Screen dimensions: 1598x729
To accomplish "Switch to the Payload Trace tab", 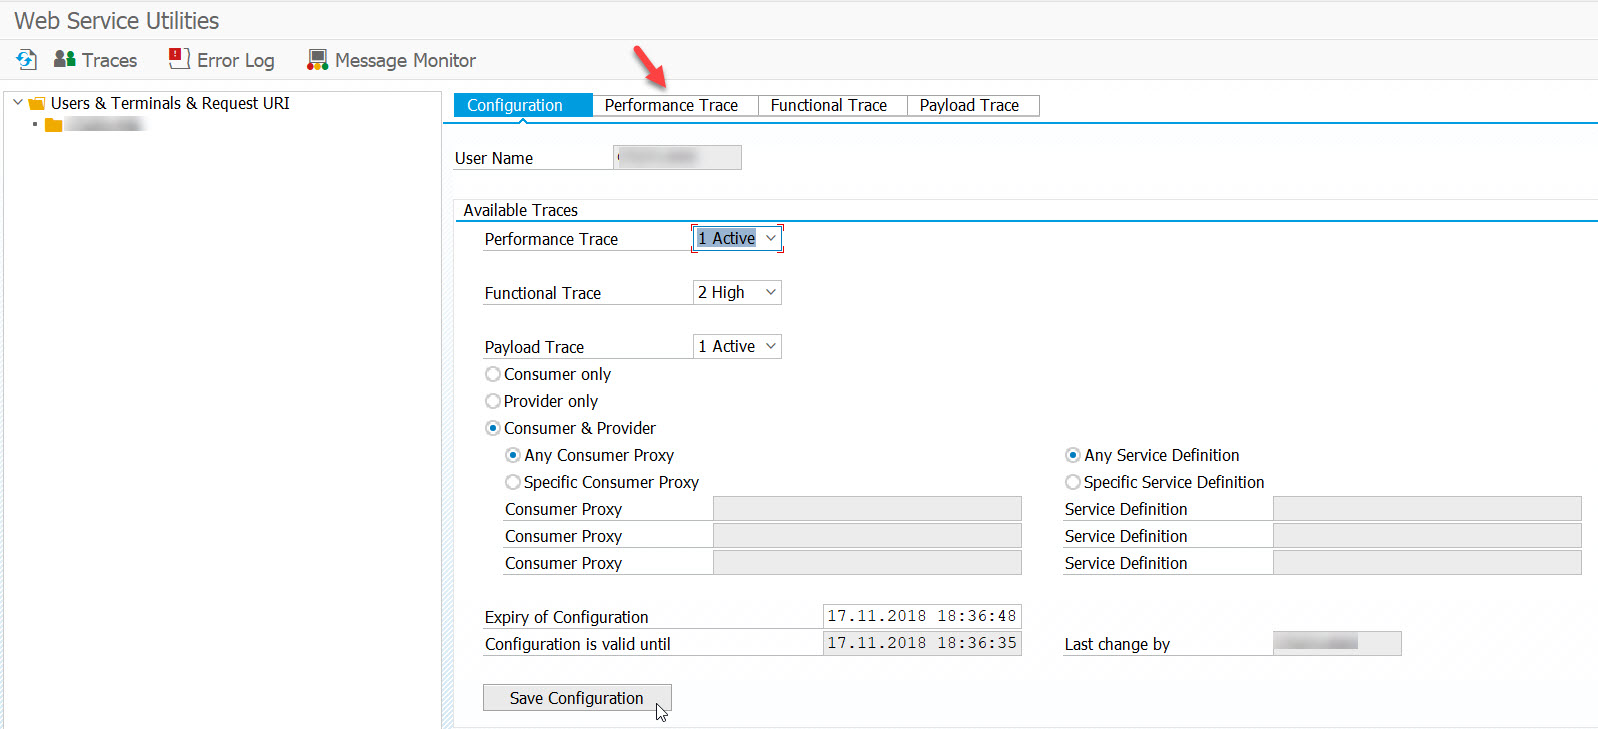I will (973, 105).
